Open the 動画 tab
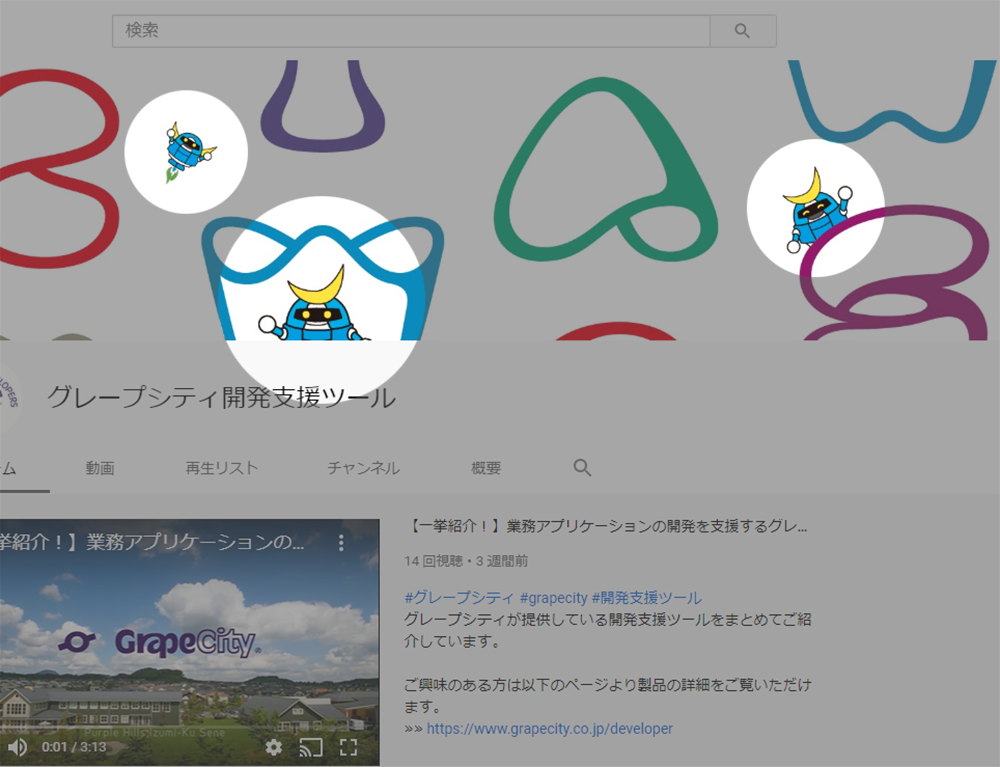The width and height of the screenshot is (1000, 767). pyautogui.click(x=99, y=468)
